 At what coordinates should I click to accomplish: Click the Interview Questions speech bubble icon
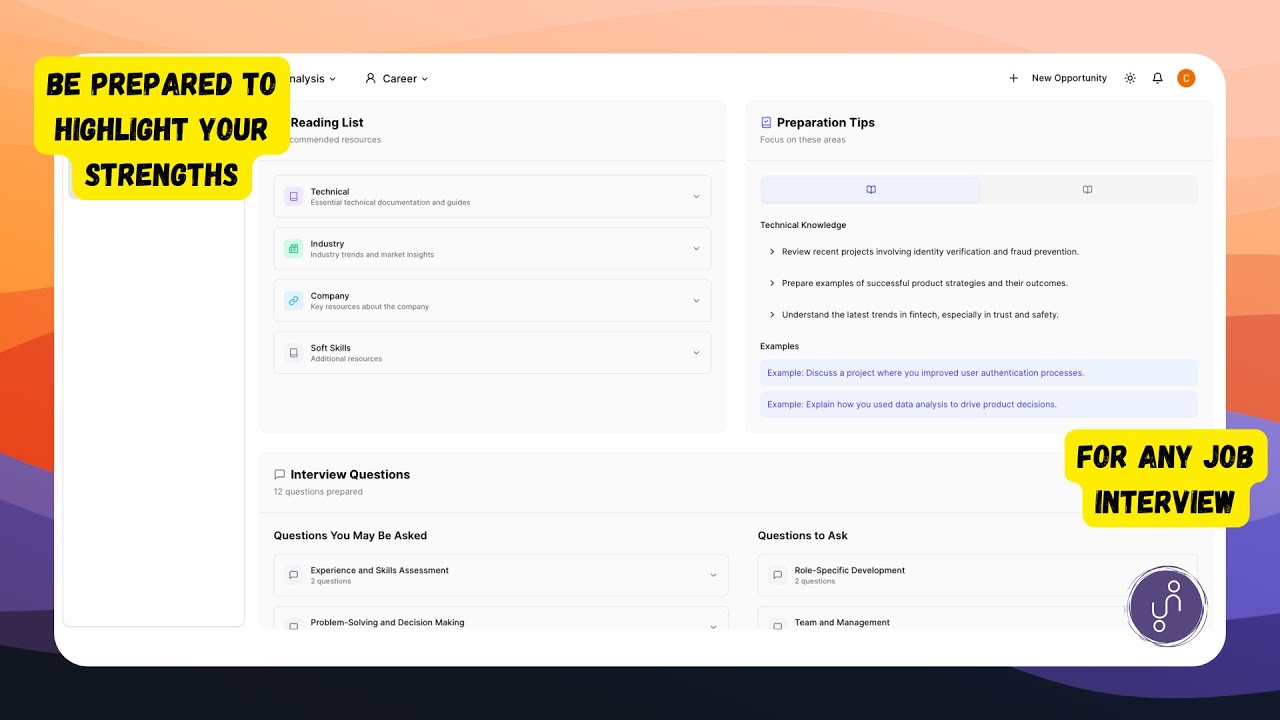point(279,474)
